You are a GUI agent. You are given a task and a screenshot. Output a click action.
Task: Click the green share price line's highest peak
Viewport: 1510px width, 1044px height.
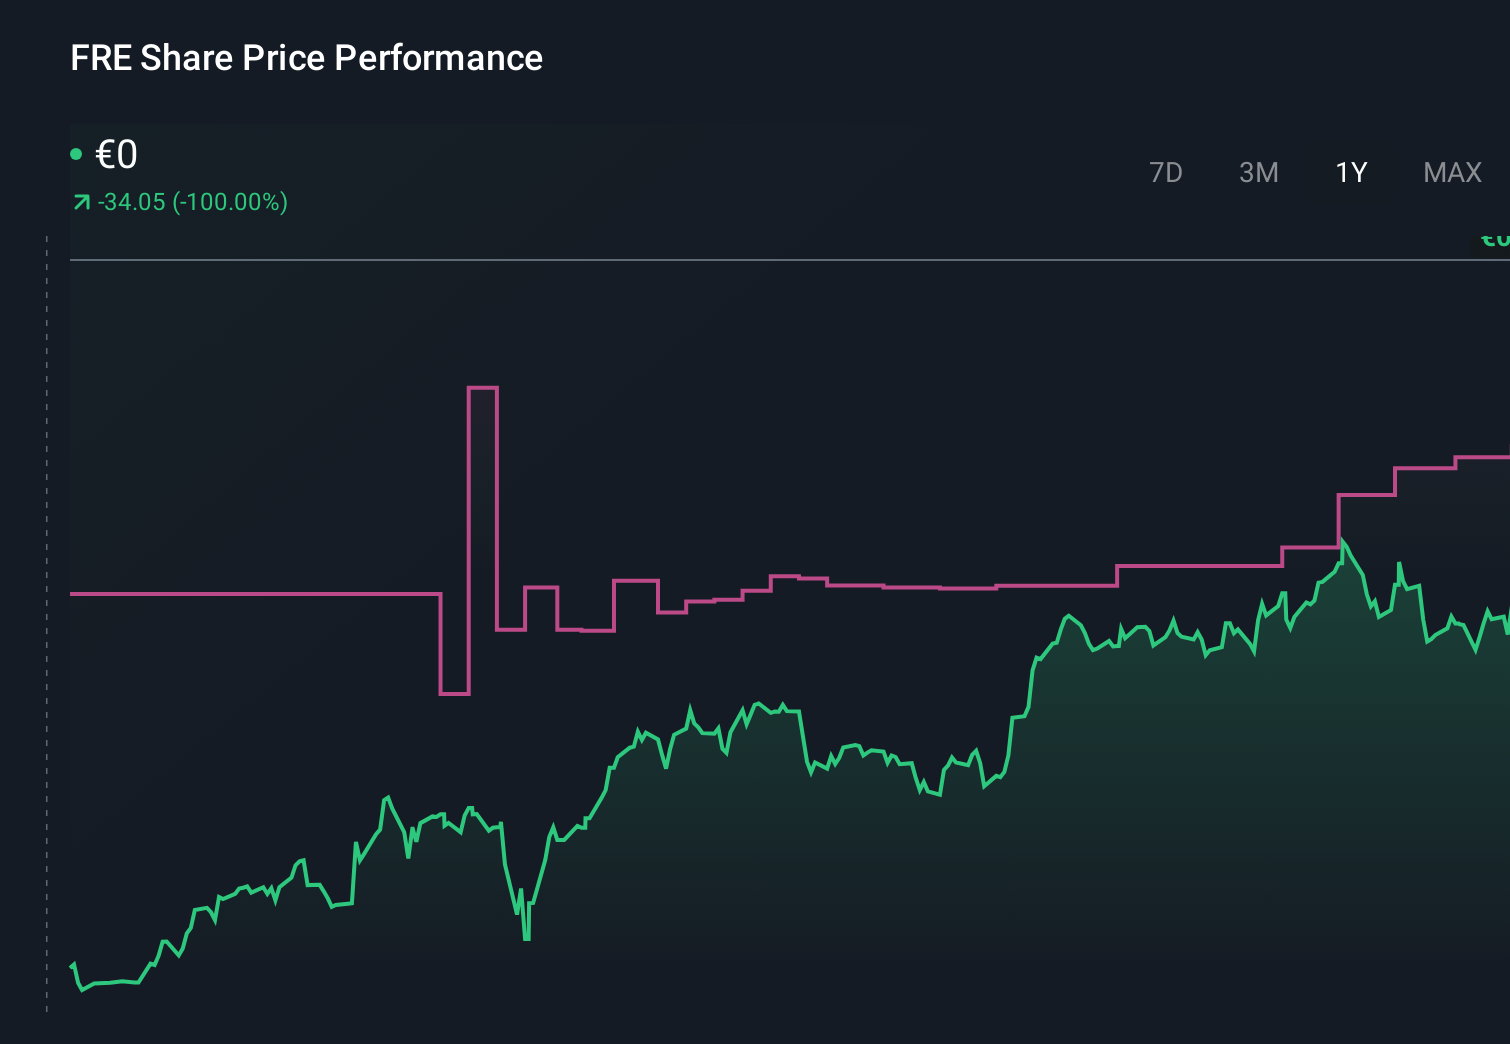point(1345,540)
